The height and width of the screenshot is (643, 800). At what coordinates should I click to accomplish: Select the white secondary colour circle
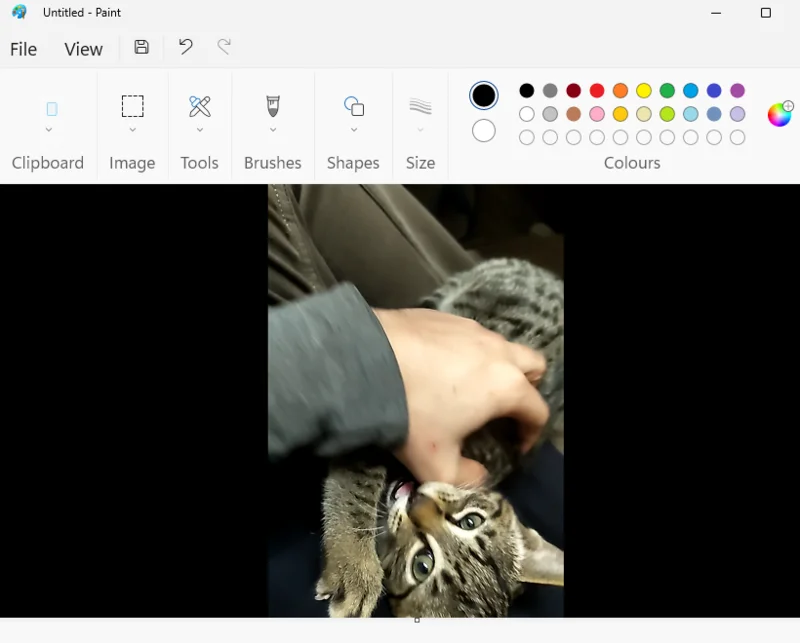(484, 130)
